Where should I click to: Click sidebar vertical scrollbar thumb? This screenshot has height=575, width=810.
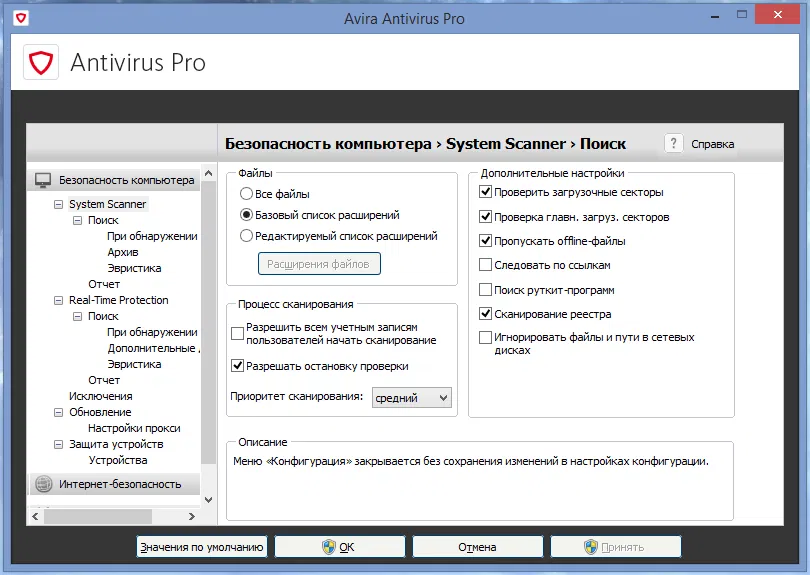(x=208, y=322)
